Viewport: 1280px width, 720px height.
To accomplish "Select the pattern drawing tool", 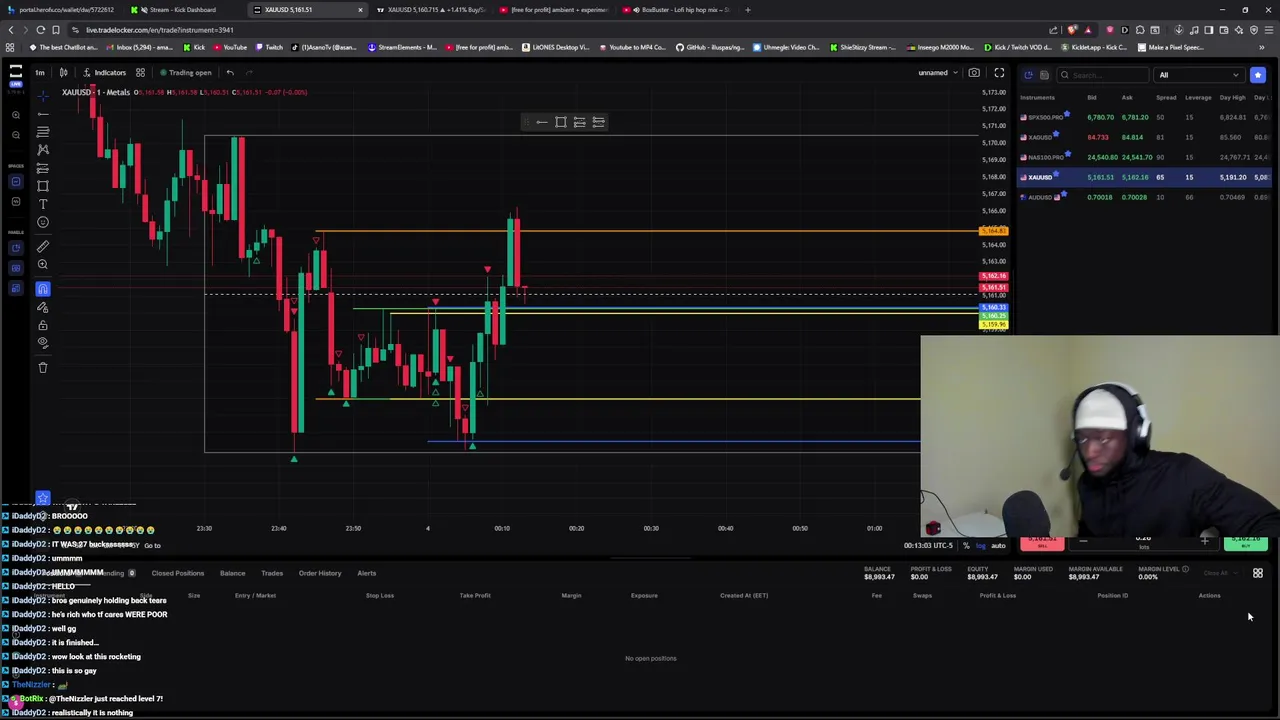I will [43, 150].
